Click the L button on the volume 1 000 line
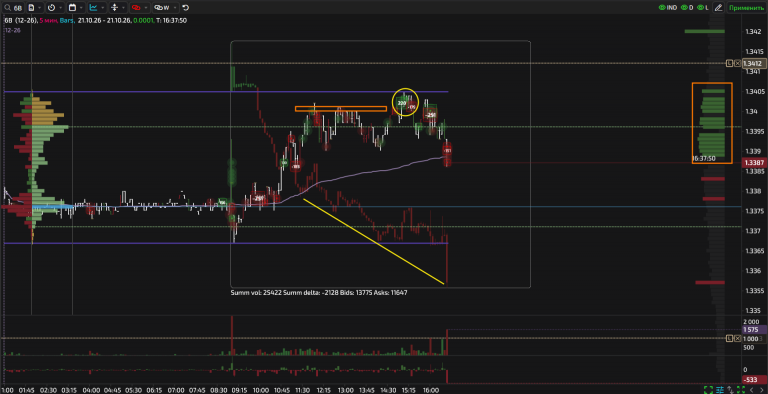 pos(729,339)
